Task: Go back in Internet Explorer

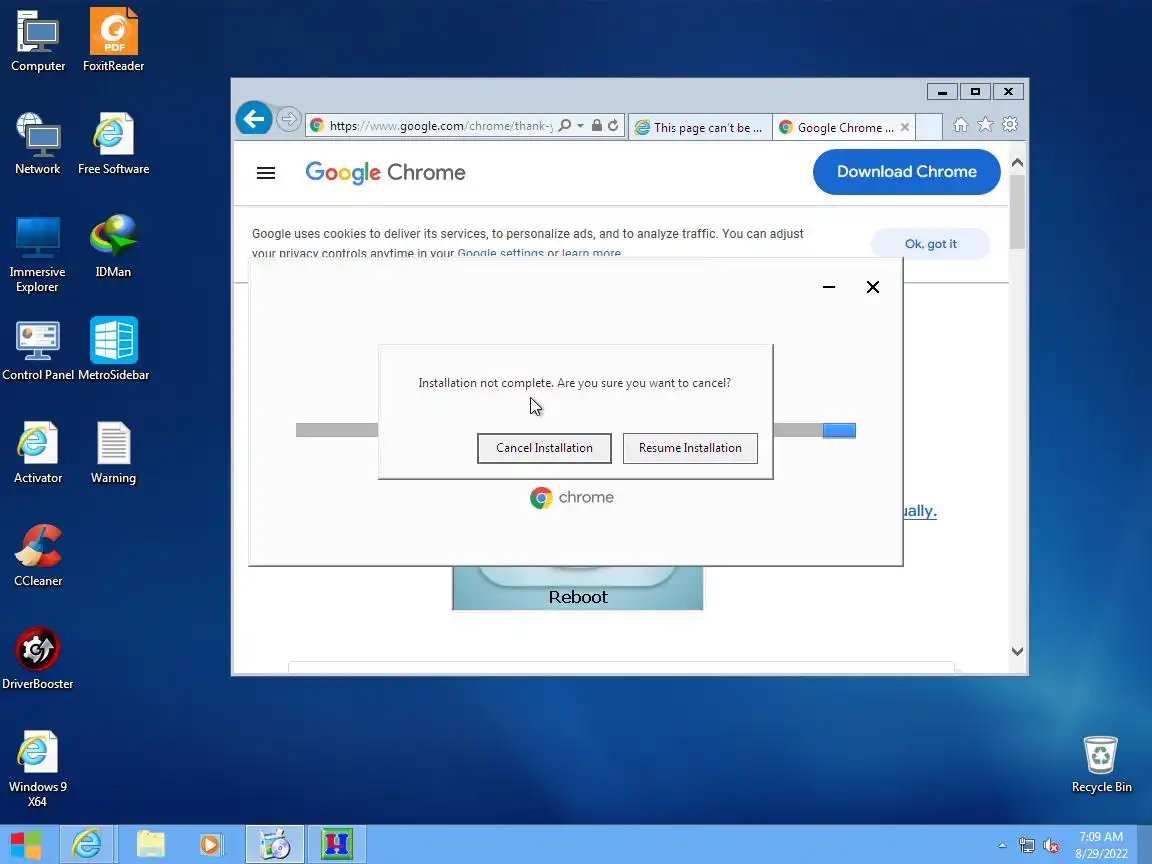Action: (254, 118)
